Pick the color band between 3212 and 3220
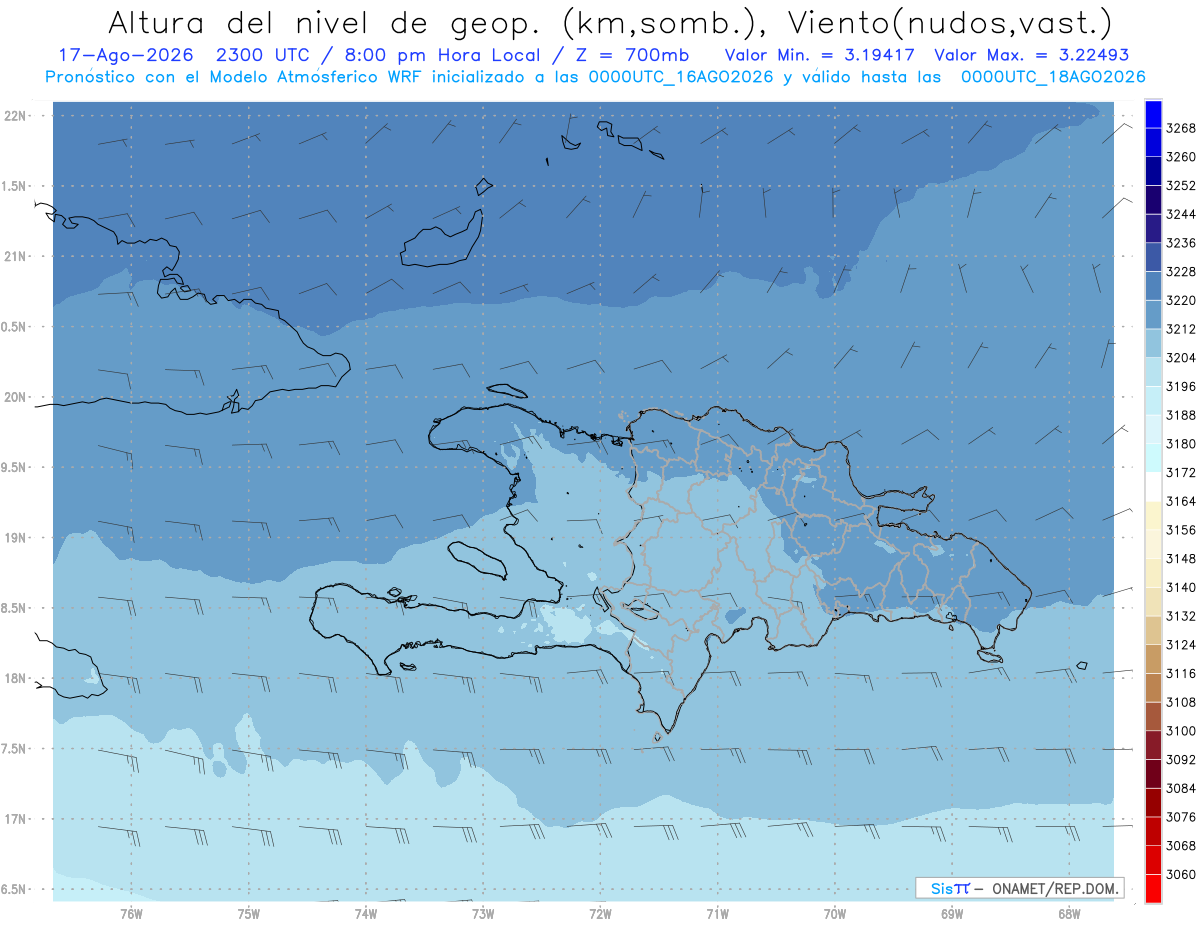The image size is (1200, 927). [x=1153, y=315]
